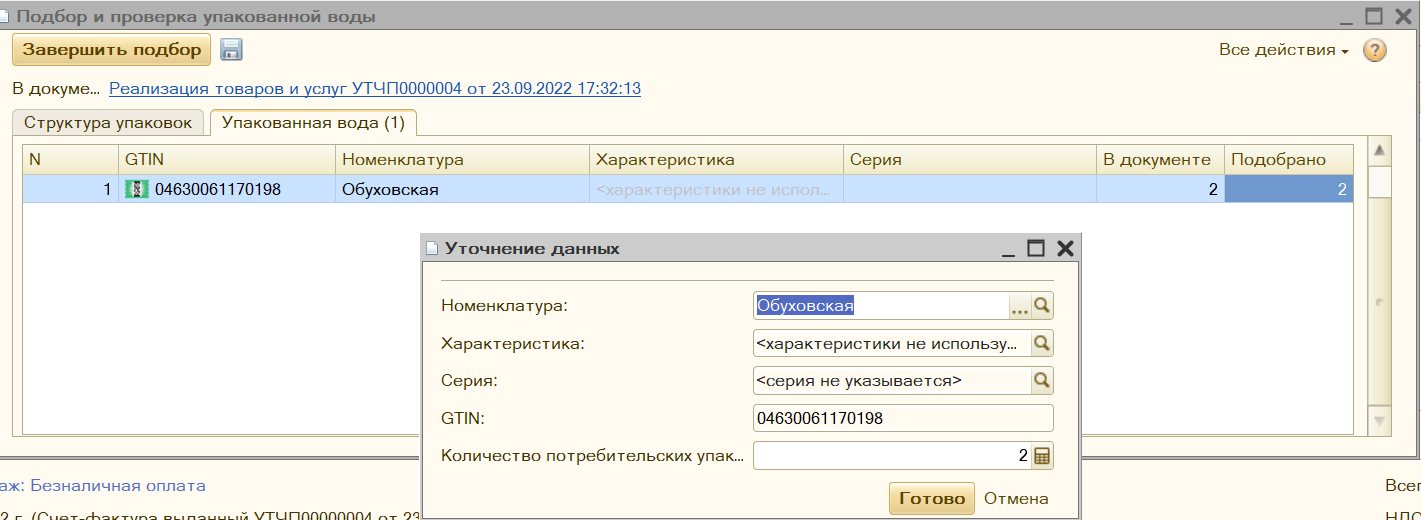Open the Все действия dropdown menu

coord(1283,50)
